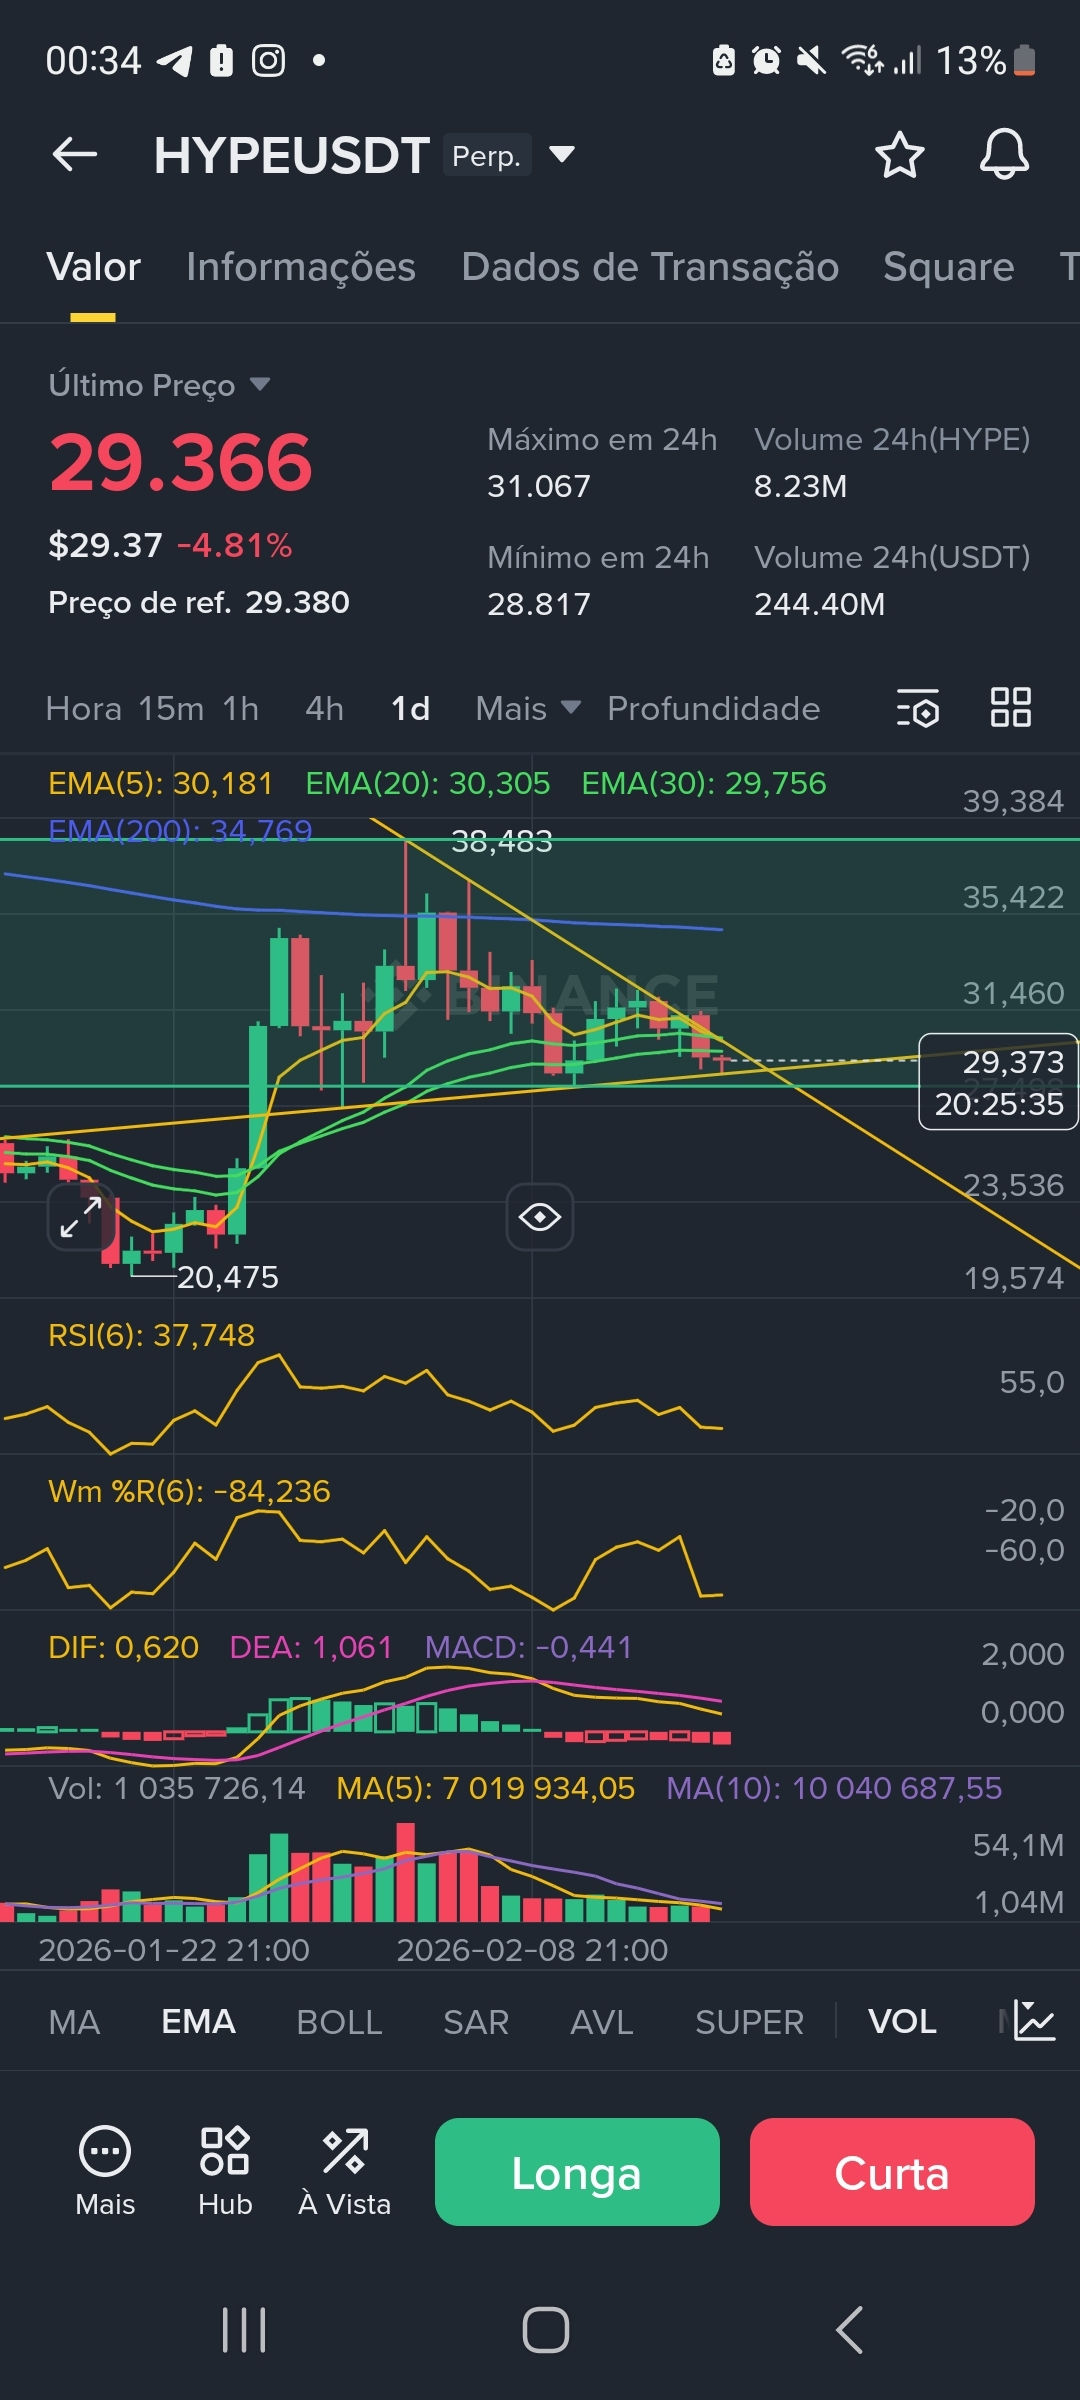Switch to À Vista spot trading
Screen dimensions: 1080x2400
click(345, 2170)
